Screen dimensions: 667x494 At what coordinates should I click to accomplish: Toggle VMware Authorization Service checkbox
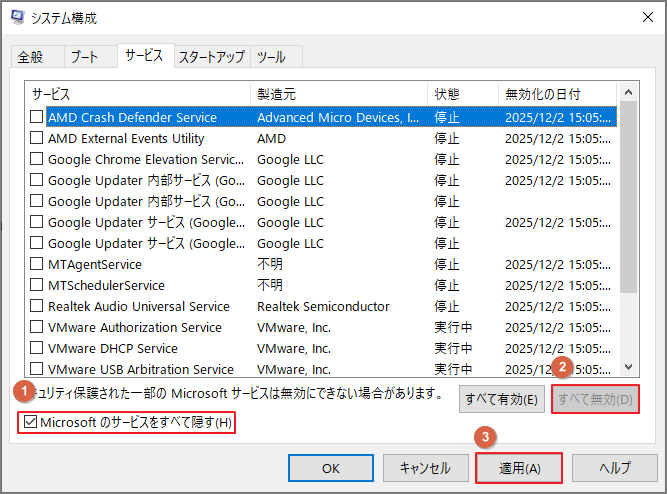tap(37, 327)
